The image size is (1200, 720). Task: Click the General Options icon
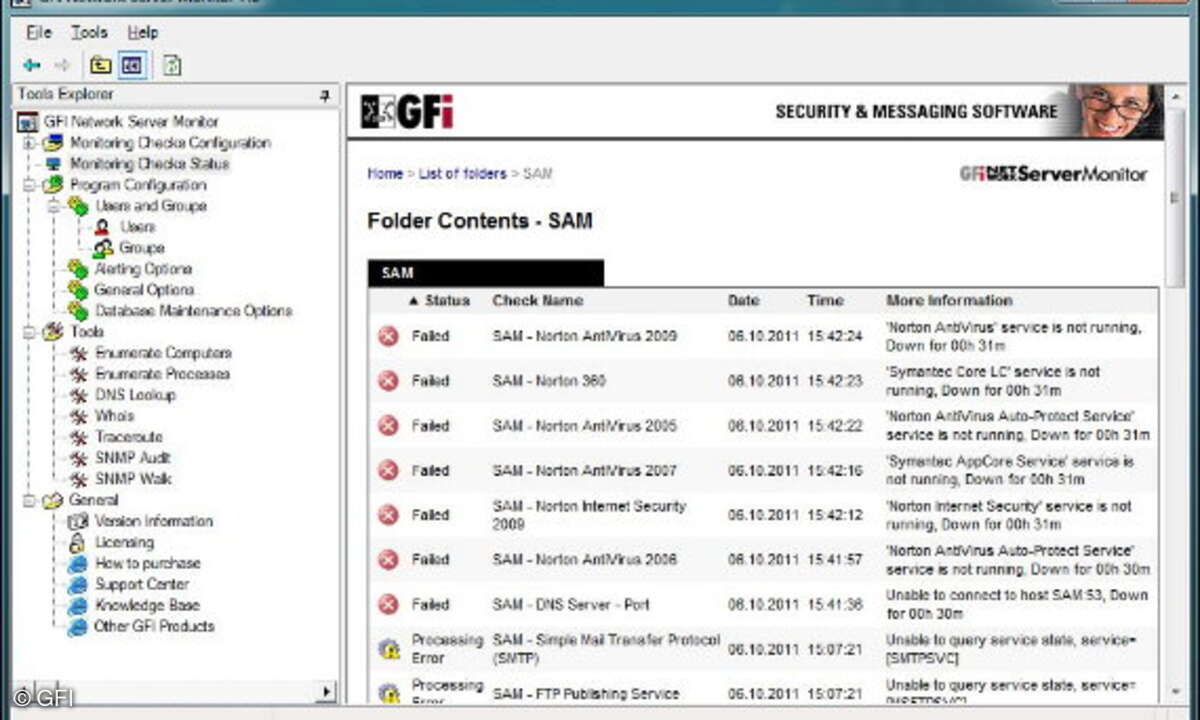[x=78, y=290]
